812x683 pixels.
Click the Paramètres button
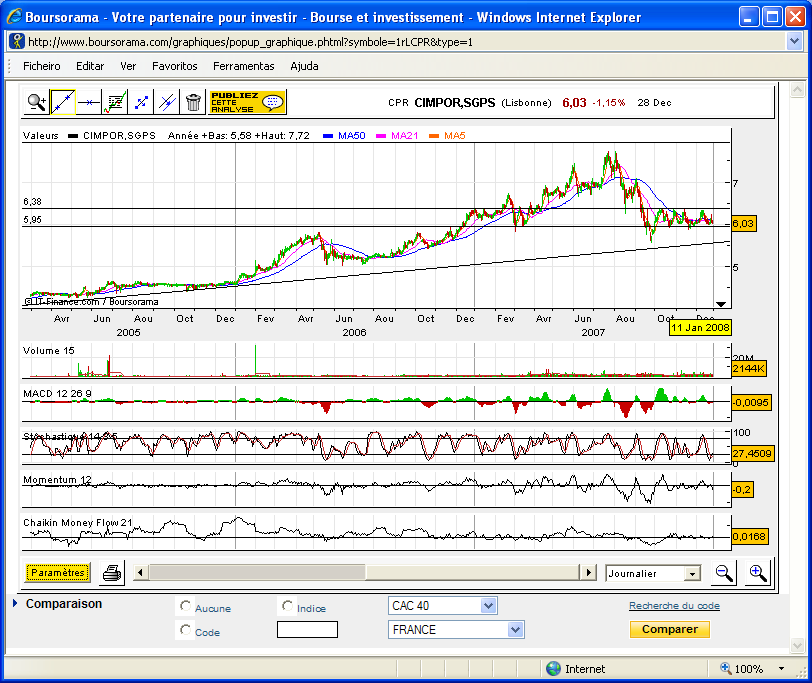click(x=57, y=572)
